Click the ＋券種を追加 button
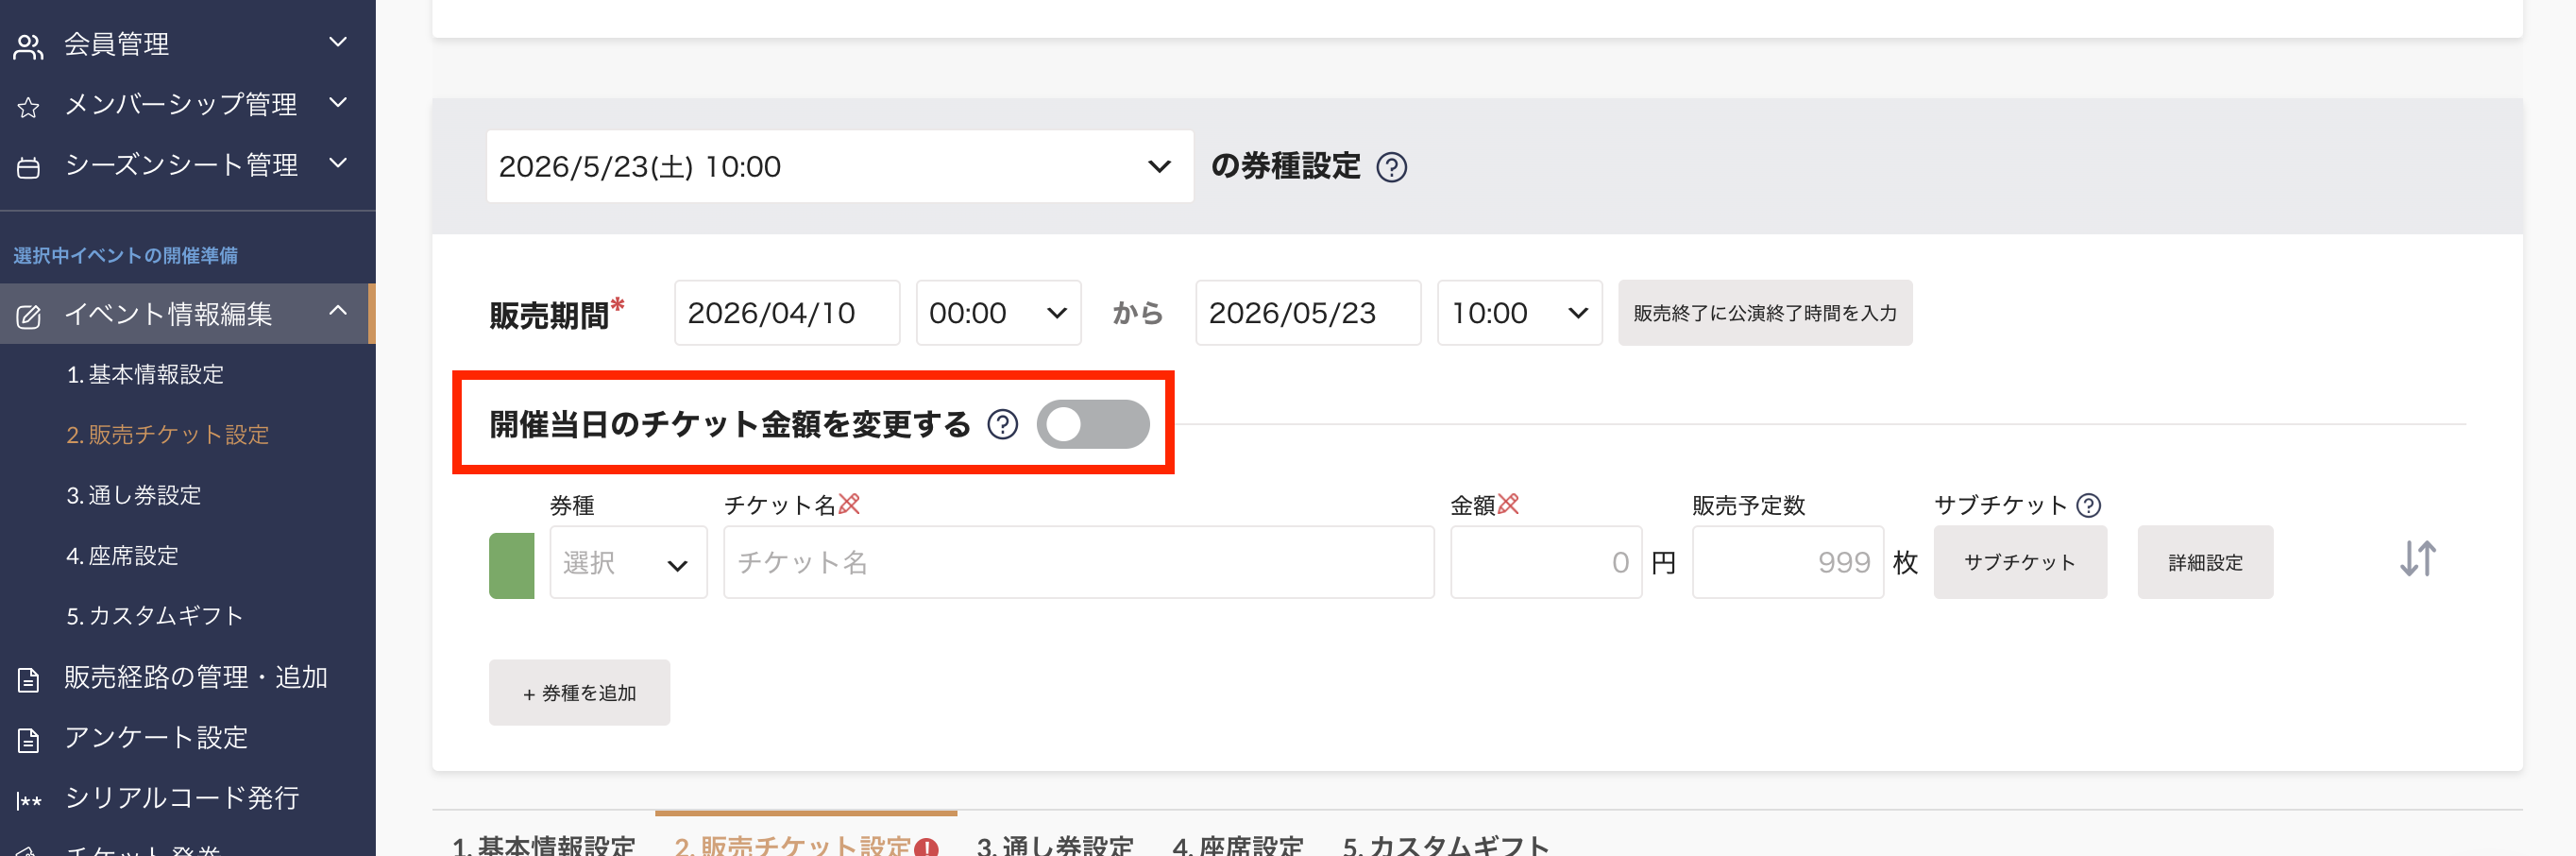 [579, 693]
